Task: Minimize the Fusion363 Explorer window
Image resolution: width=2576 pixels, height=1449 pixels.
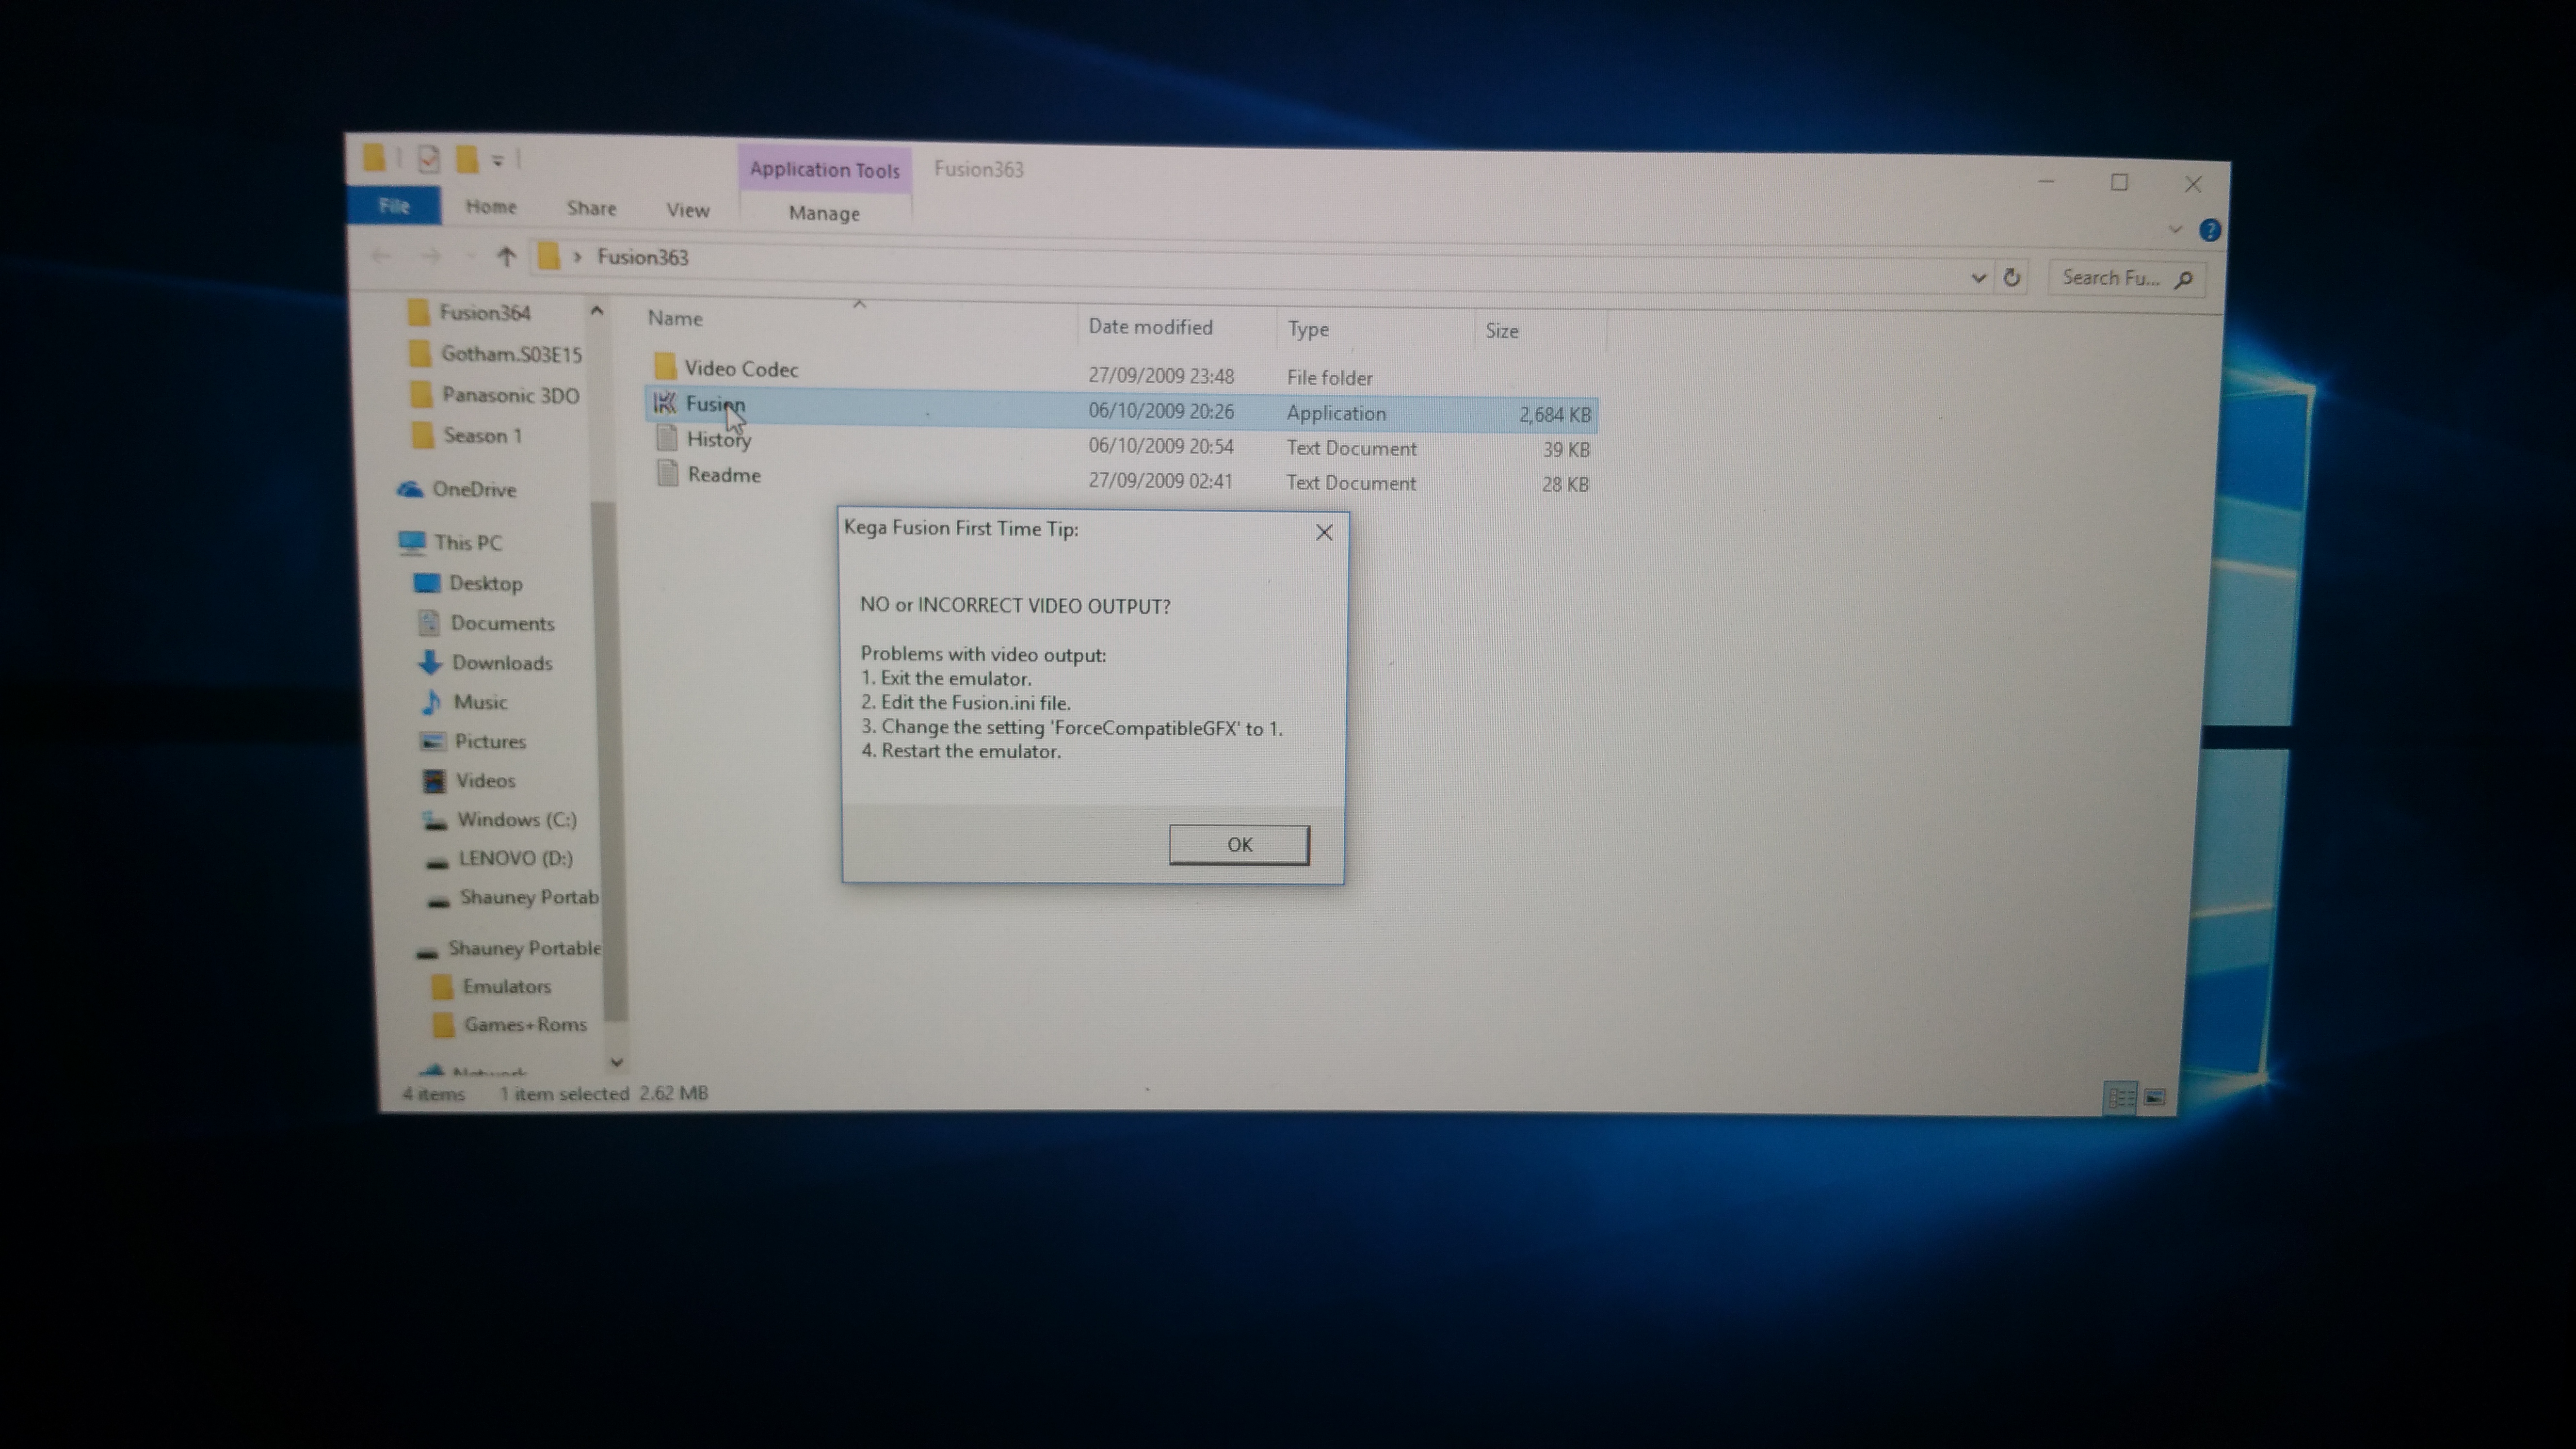Action: click(2046, 182)
